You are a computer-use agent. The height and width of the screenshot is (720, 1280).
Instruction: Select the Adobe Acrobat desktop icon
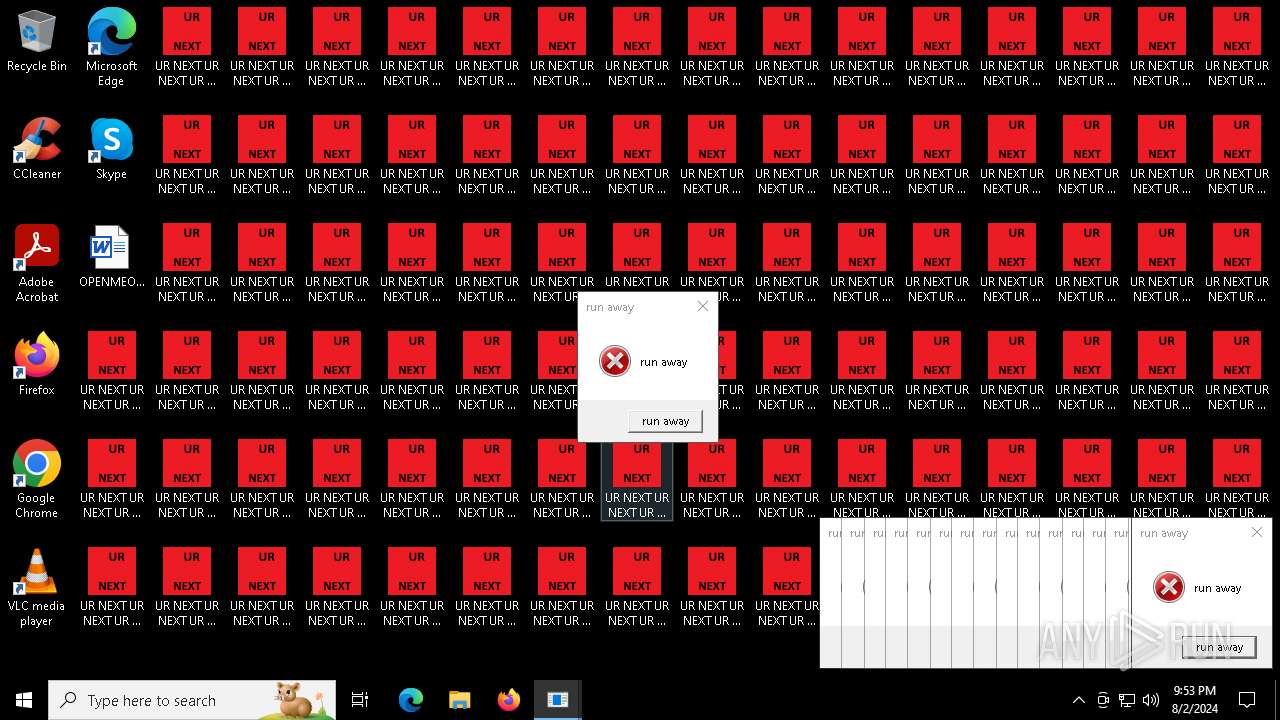point(36,263)
